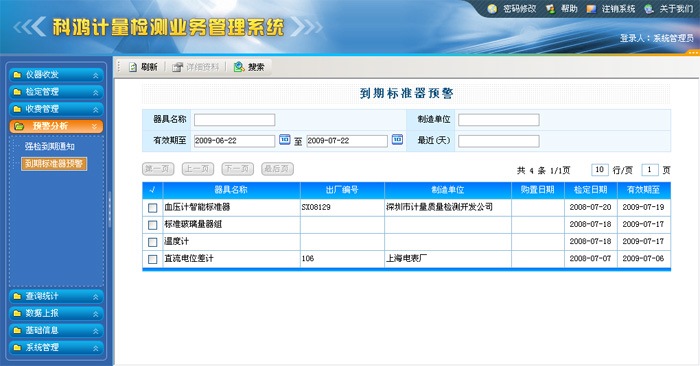Image resolution: width=700 pixels, height=366 pixels.
Task: Select 到期标准器预警 menu item
Action: pyautogui.click(x=54, y=163)
